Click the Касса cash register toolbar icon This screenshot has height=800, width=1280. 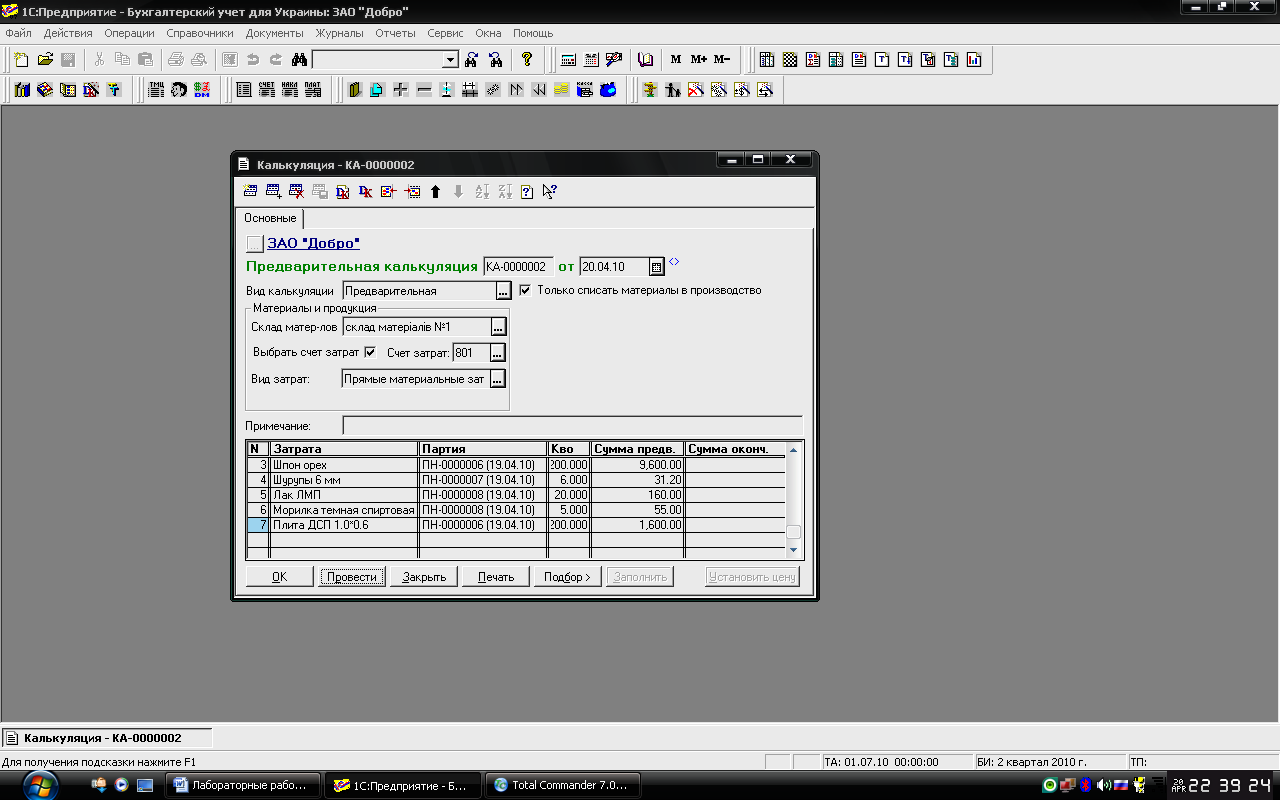coord(585,90)
